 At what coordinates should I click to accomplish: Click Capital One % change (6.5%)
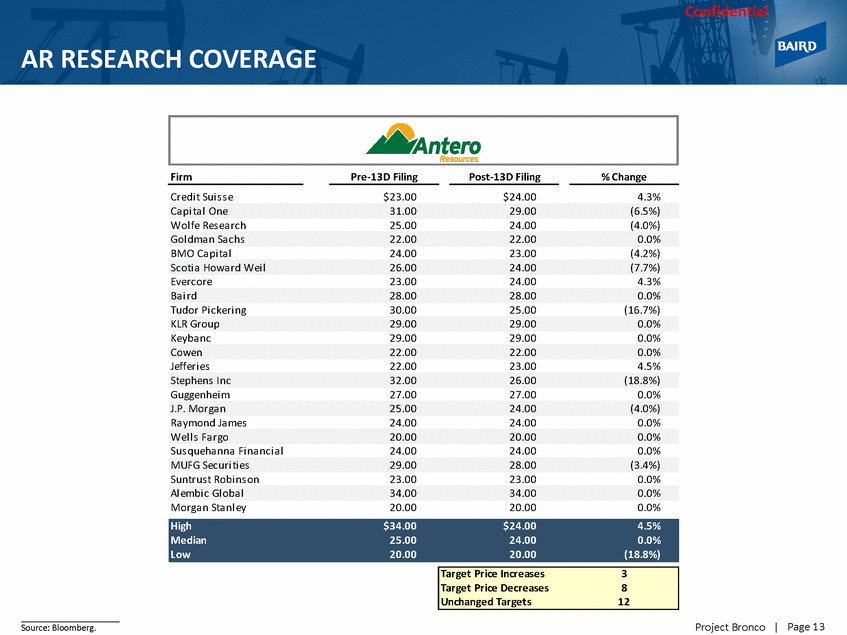click(646, 211)
